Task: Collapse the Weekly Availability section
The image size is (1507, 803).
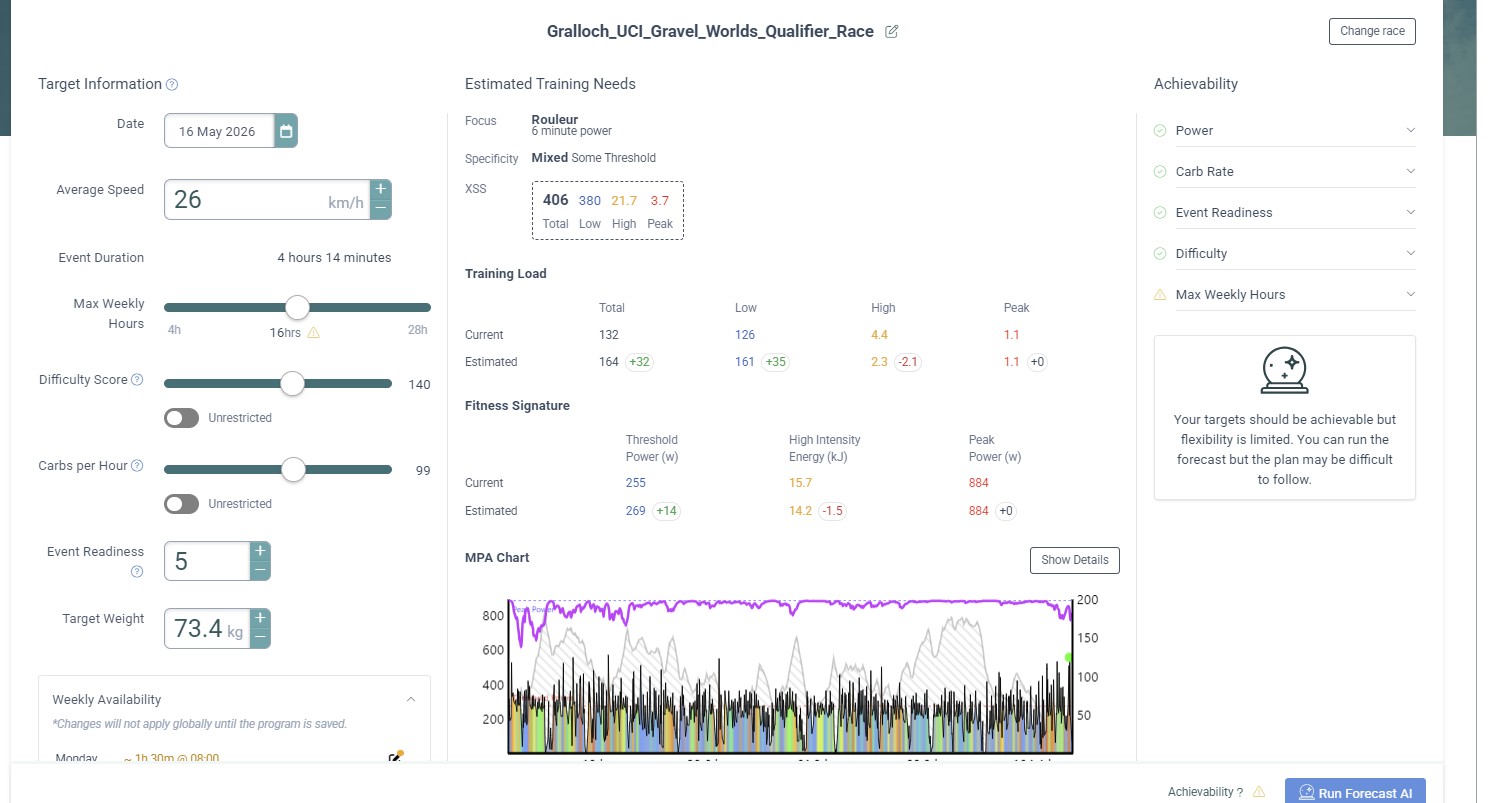Action: click(x=410, y=700)
